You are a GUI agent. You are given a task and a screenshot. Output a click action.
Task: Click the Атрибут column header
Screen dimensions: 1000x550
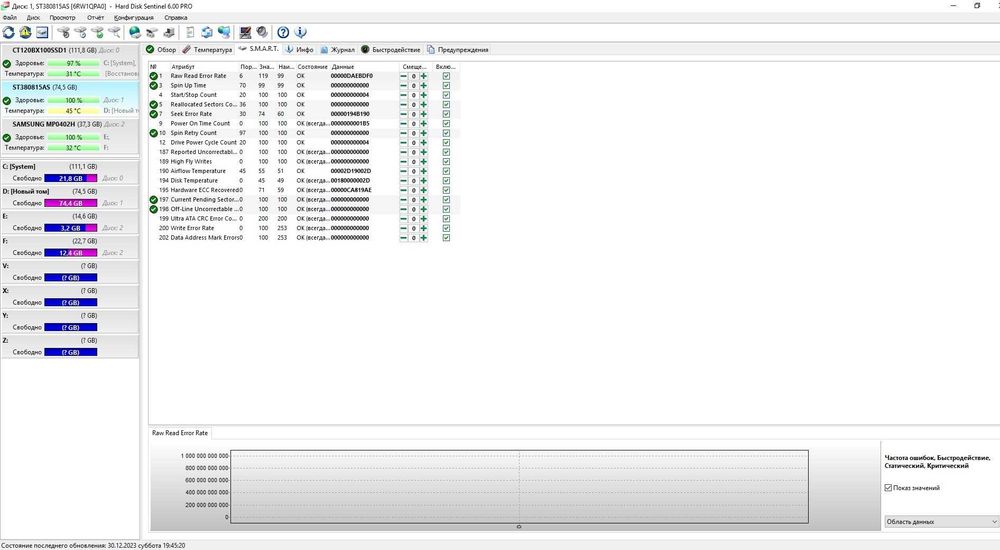[182, 66]
